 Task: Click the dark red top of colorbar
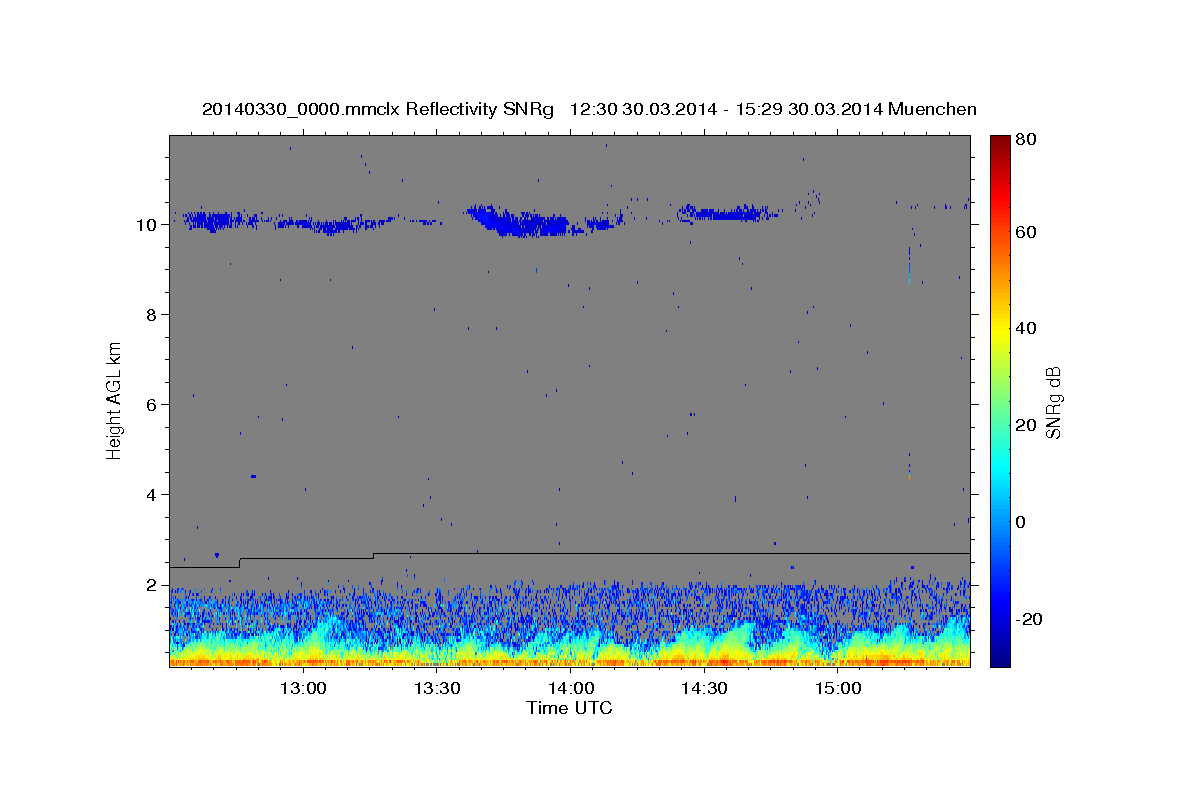point(999,143)
